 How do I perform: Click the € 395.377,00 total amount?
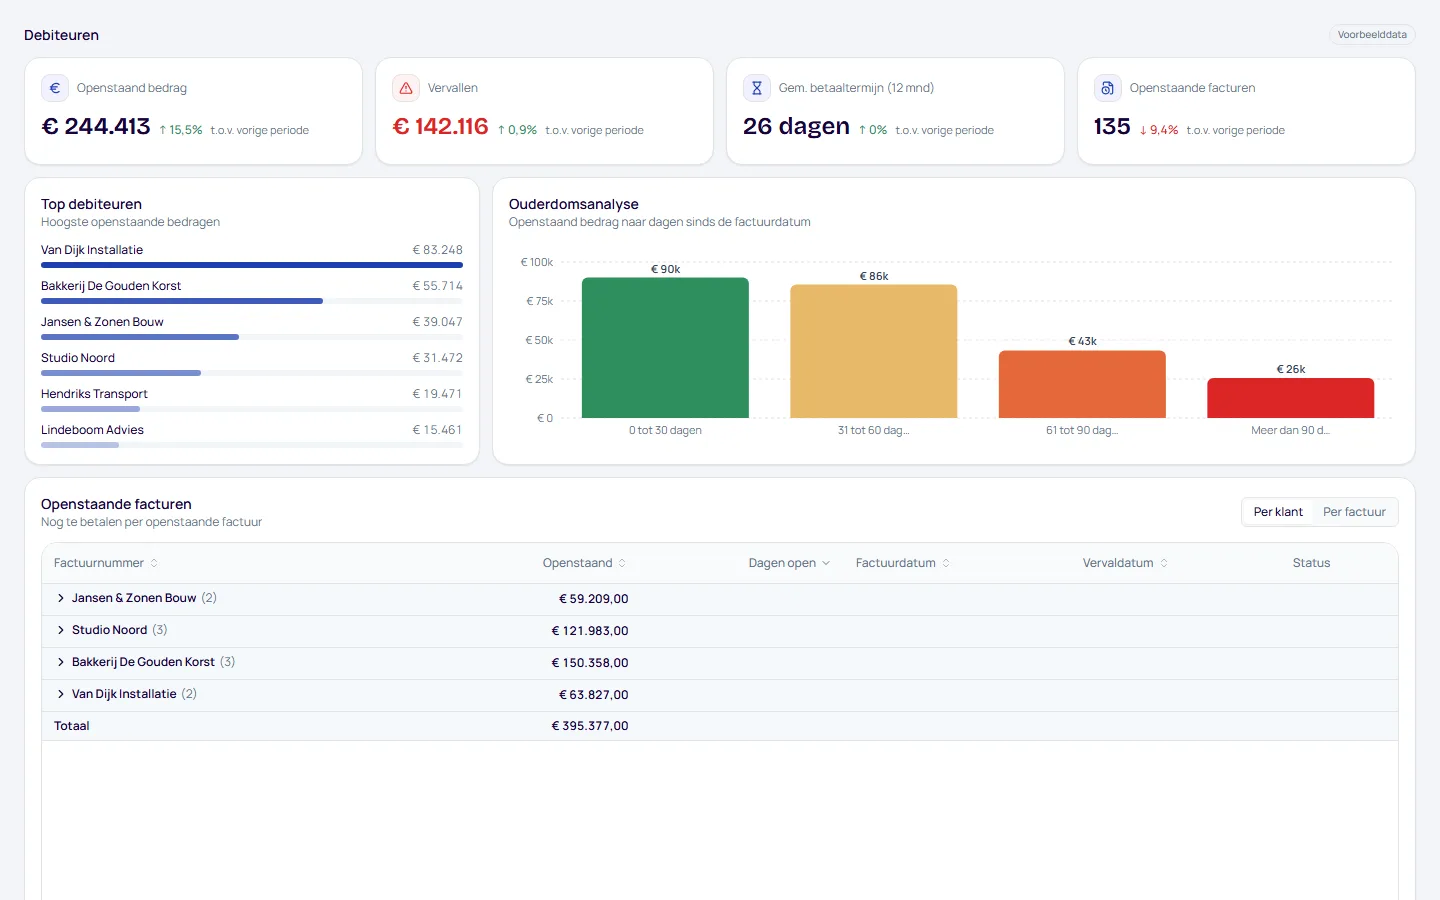point(590,726)
